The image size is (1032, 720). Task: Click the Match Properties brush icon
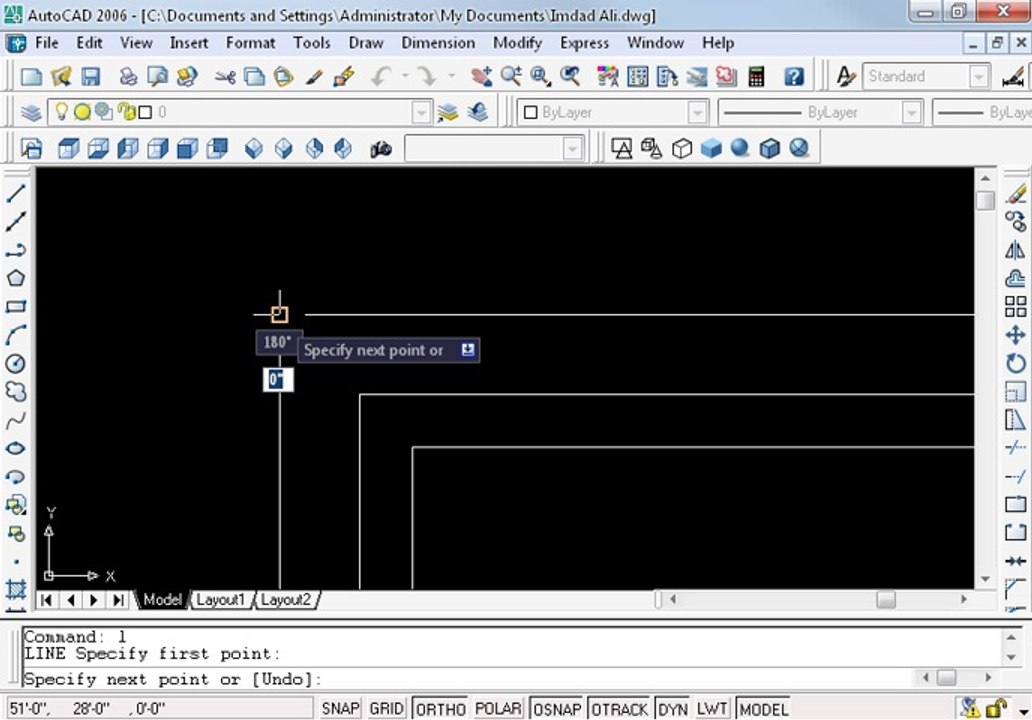[x=314, y=76]
